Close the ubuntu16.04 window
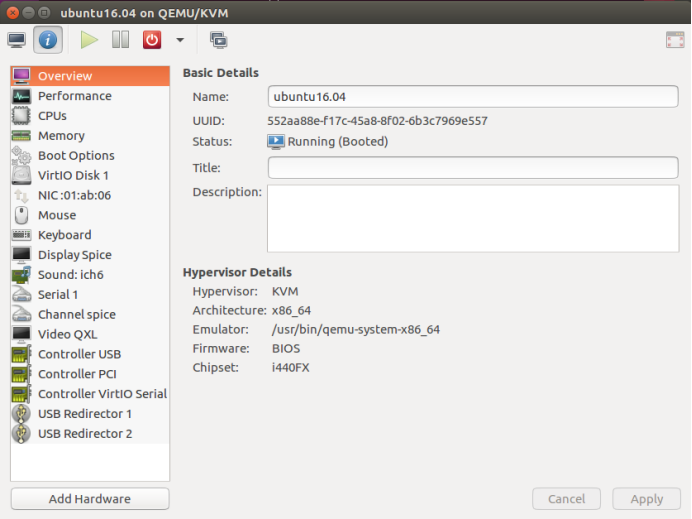692x519 pixels. (13, 13)
